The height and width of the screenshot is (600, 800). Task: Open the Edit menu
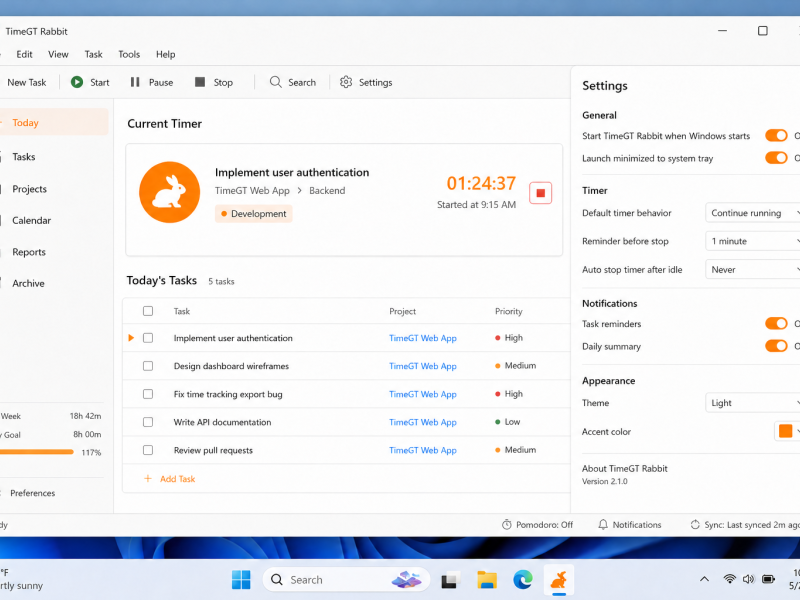tap(24, 54)
